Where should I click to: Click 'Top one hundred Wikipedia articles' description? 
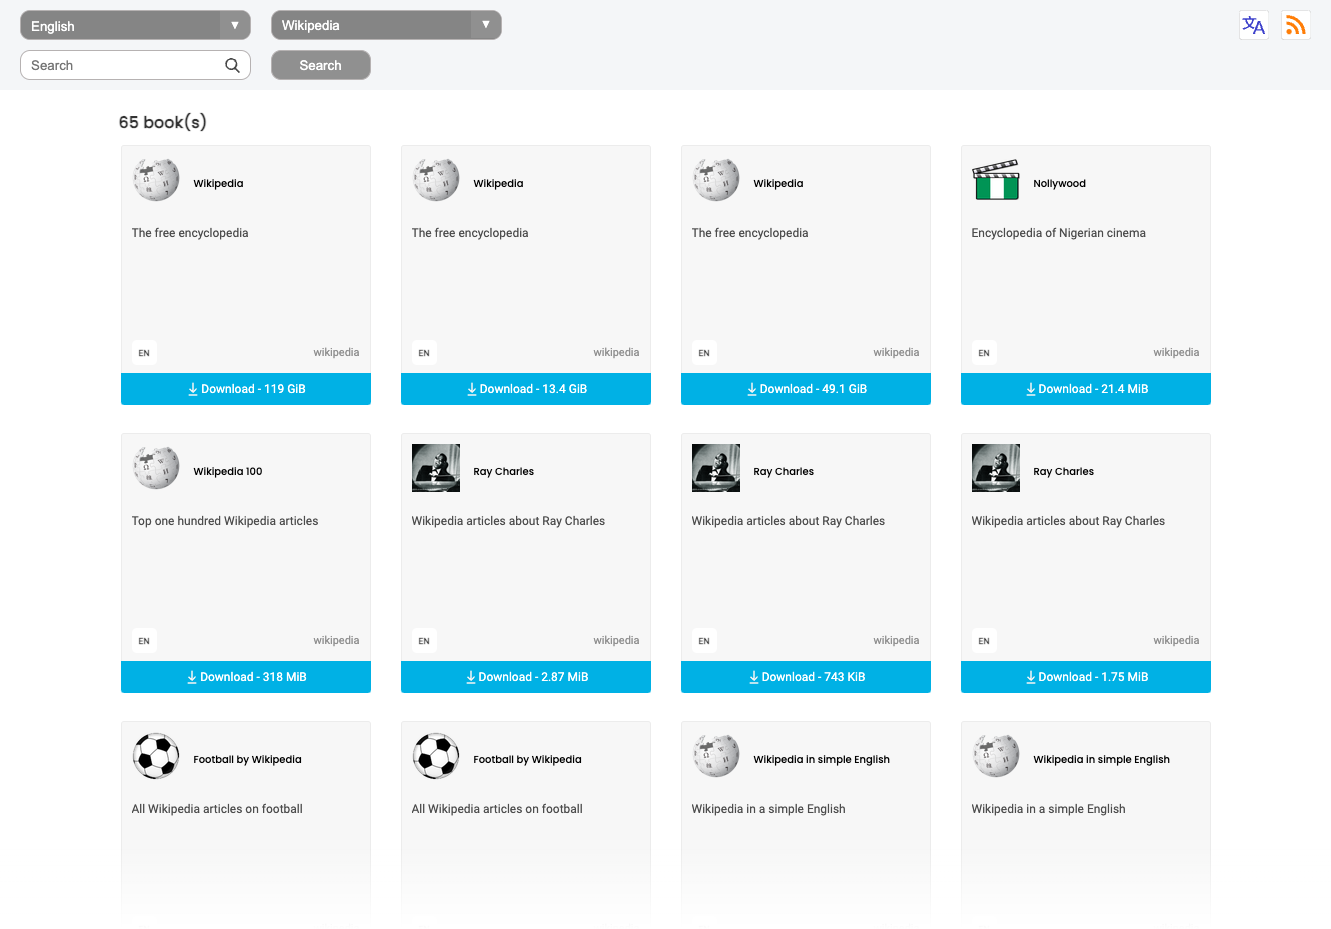click(x=225, y=521)
